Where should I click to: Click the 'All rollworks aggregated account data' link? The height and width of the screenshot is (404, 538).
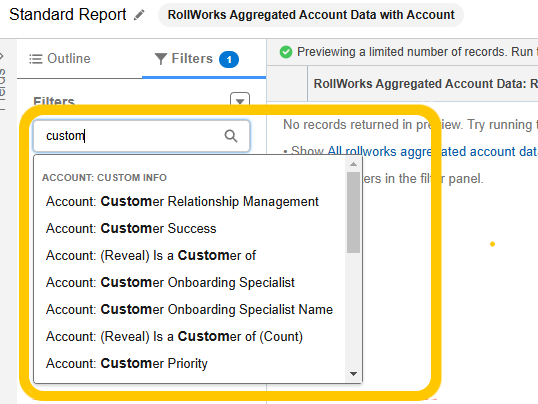[433, 151]
